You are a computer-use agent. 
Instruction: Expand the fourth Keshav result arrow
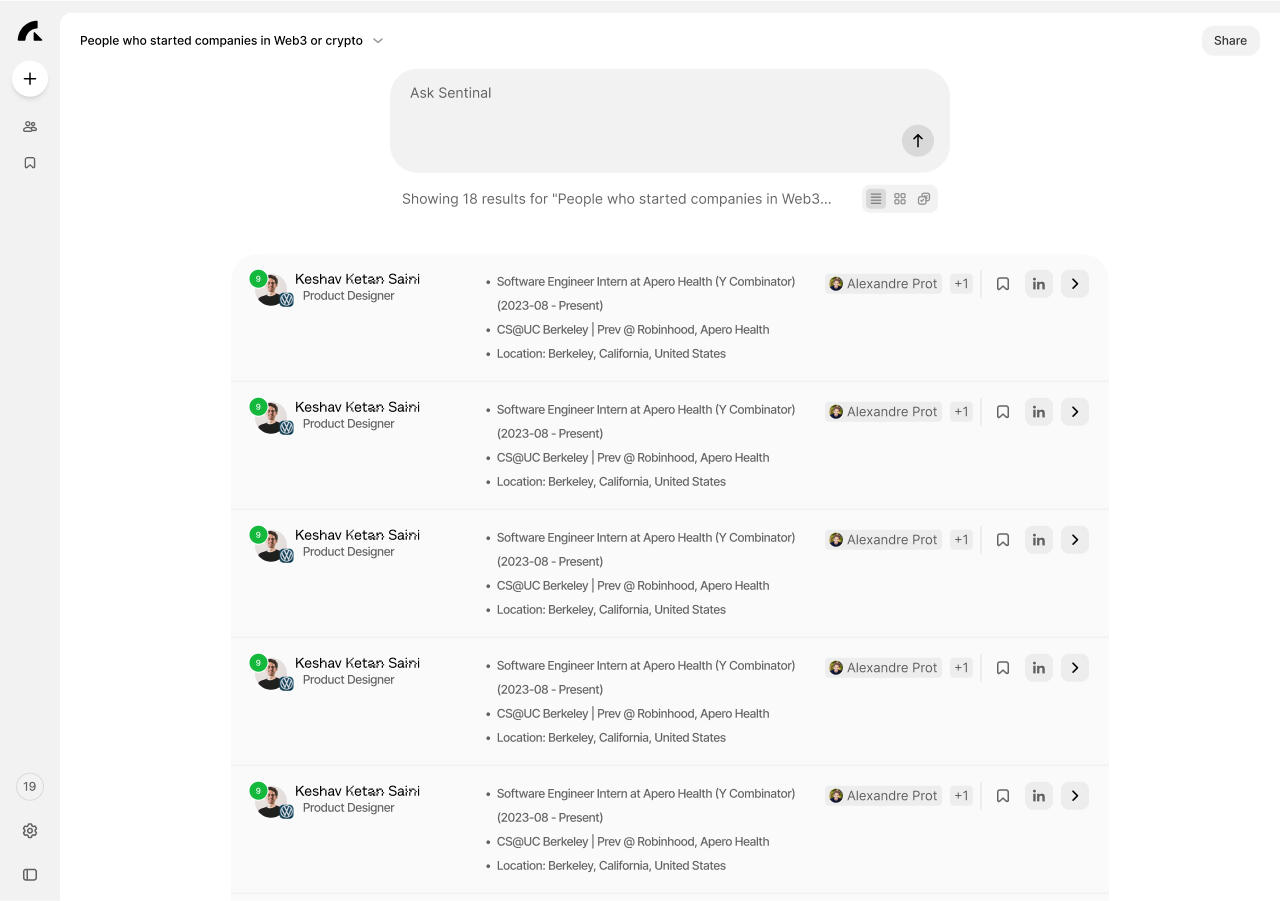(1075, 668)
